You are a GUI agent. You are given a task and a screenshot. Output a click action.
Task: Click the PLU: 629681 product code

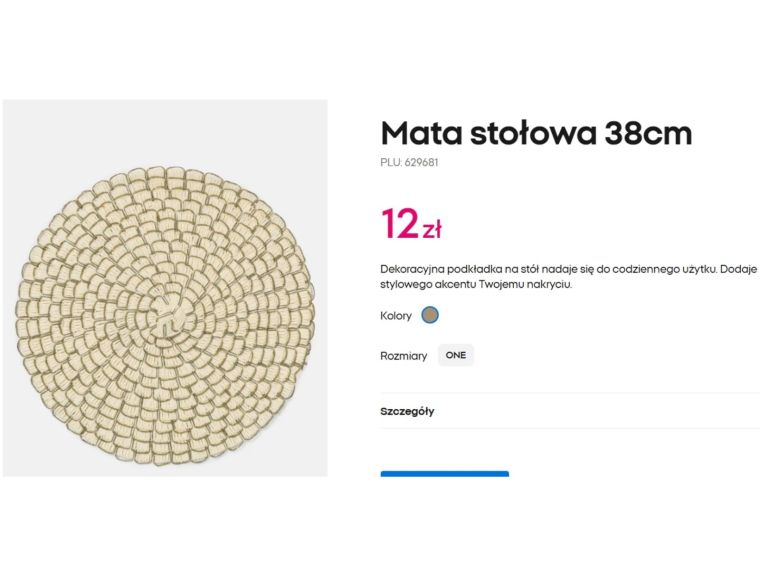tap(409, 162)
